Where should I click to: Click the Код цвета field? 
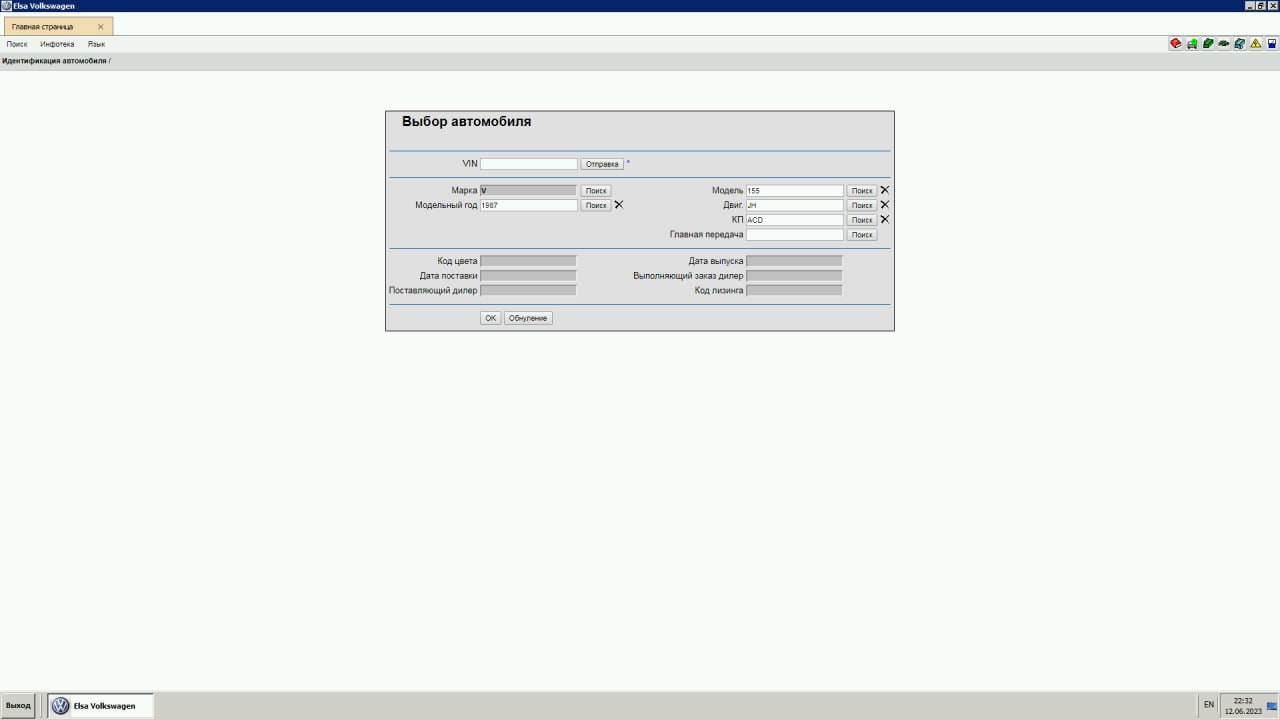[529, 261]
